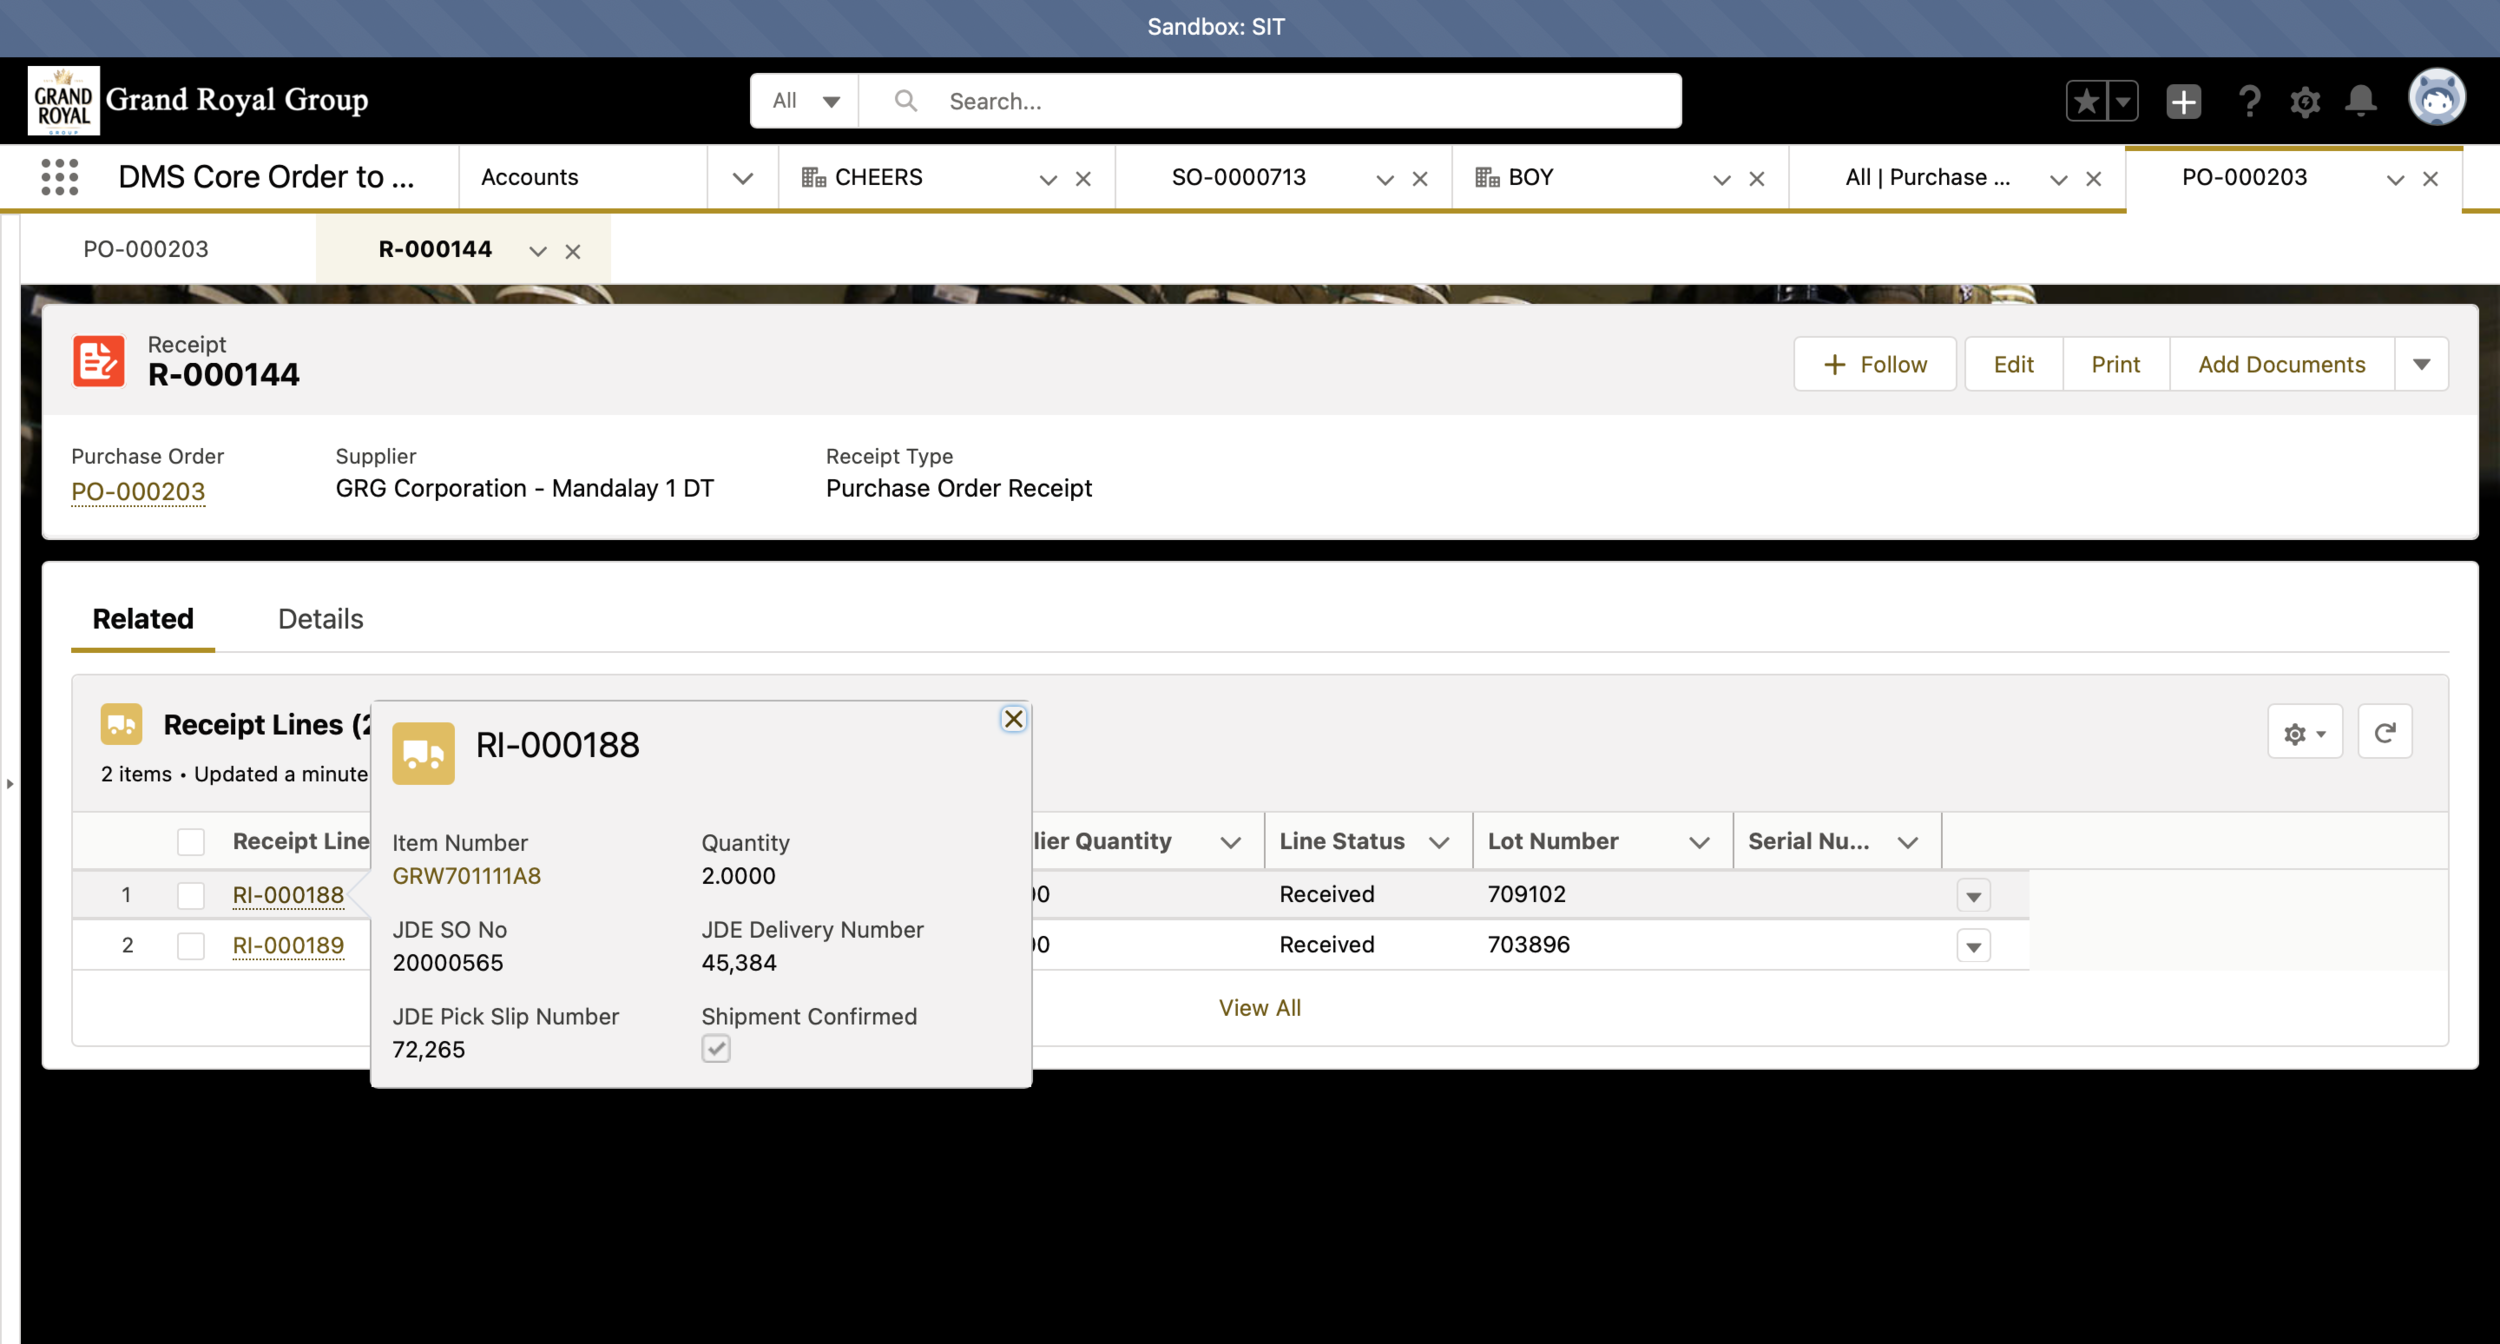
Task: Toggle select-all Receipt Lines checkbox
Action: point(191,842)
